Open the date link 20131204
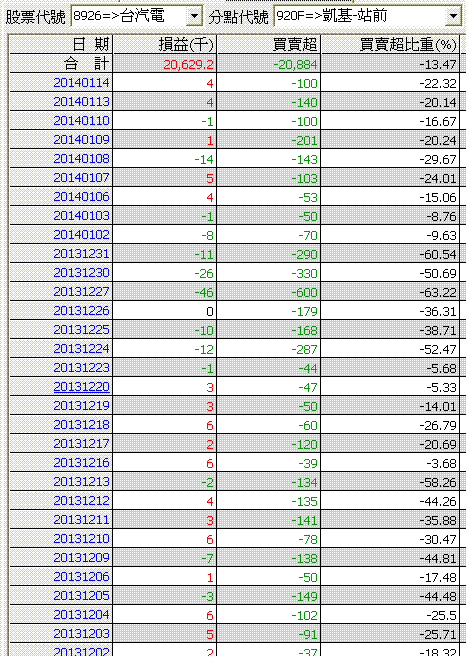This screenshot has width=466, height=659. 82,615
